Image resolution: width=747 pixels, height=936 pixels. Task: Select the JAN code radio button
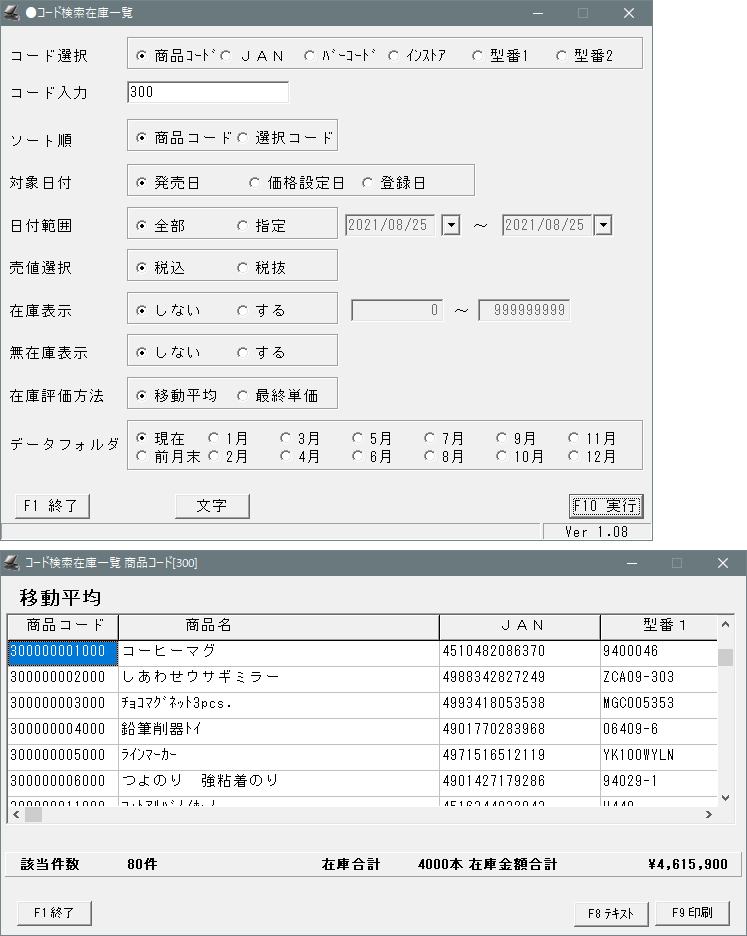point(225,56)
